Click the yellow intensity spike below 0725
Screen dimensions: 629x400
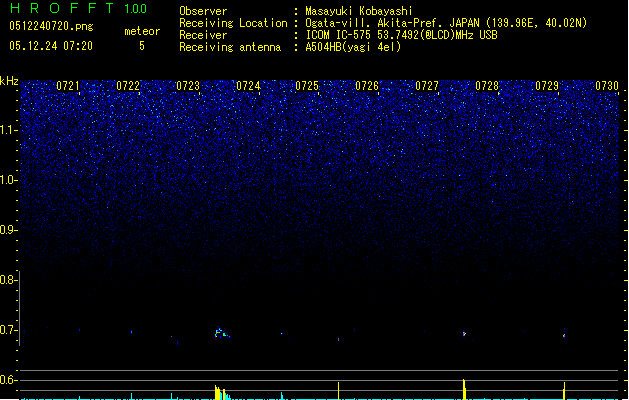coord(339,391)
